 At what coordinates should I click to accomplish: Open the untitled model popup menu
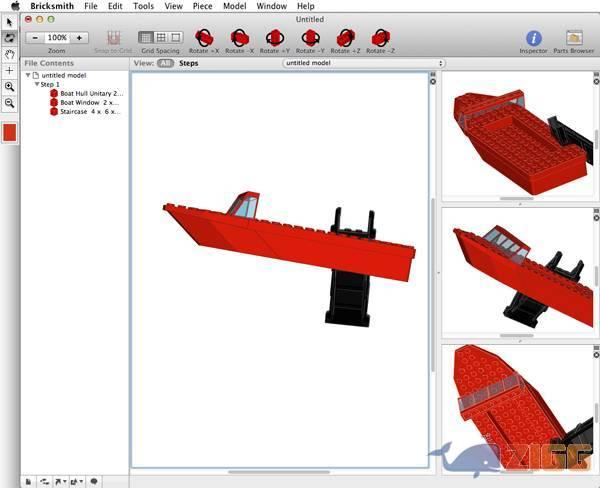[x=363, y=63]
